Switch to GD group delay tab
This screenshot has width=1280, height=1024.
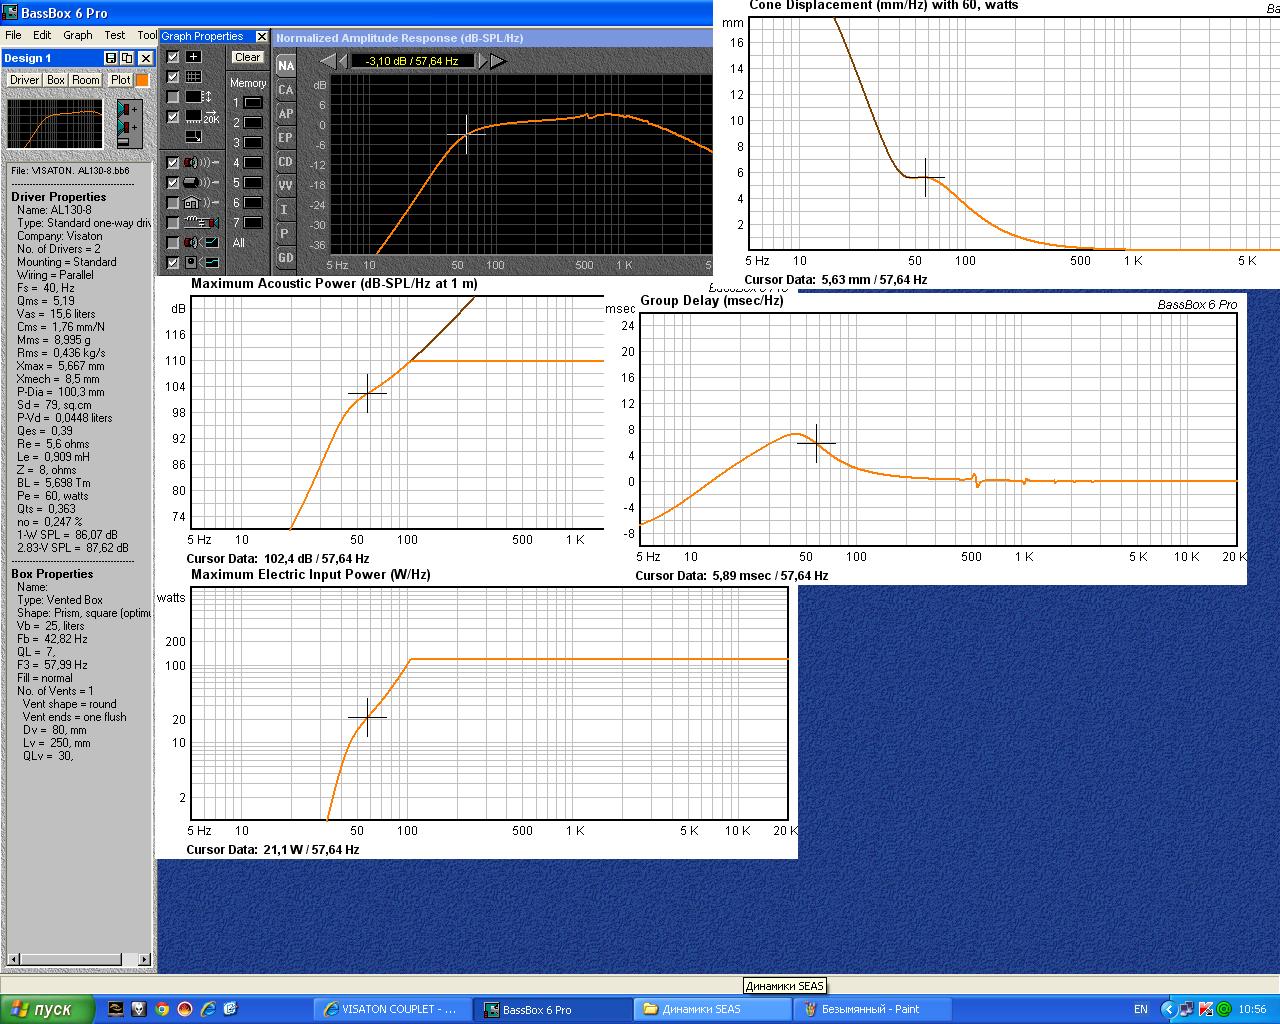coord(286,258)
